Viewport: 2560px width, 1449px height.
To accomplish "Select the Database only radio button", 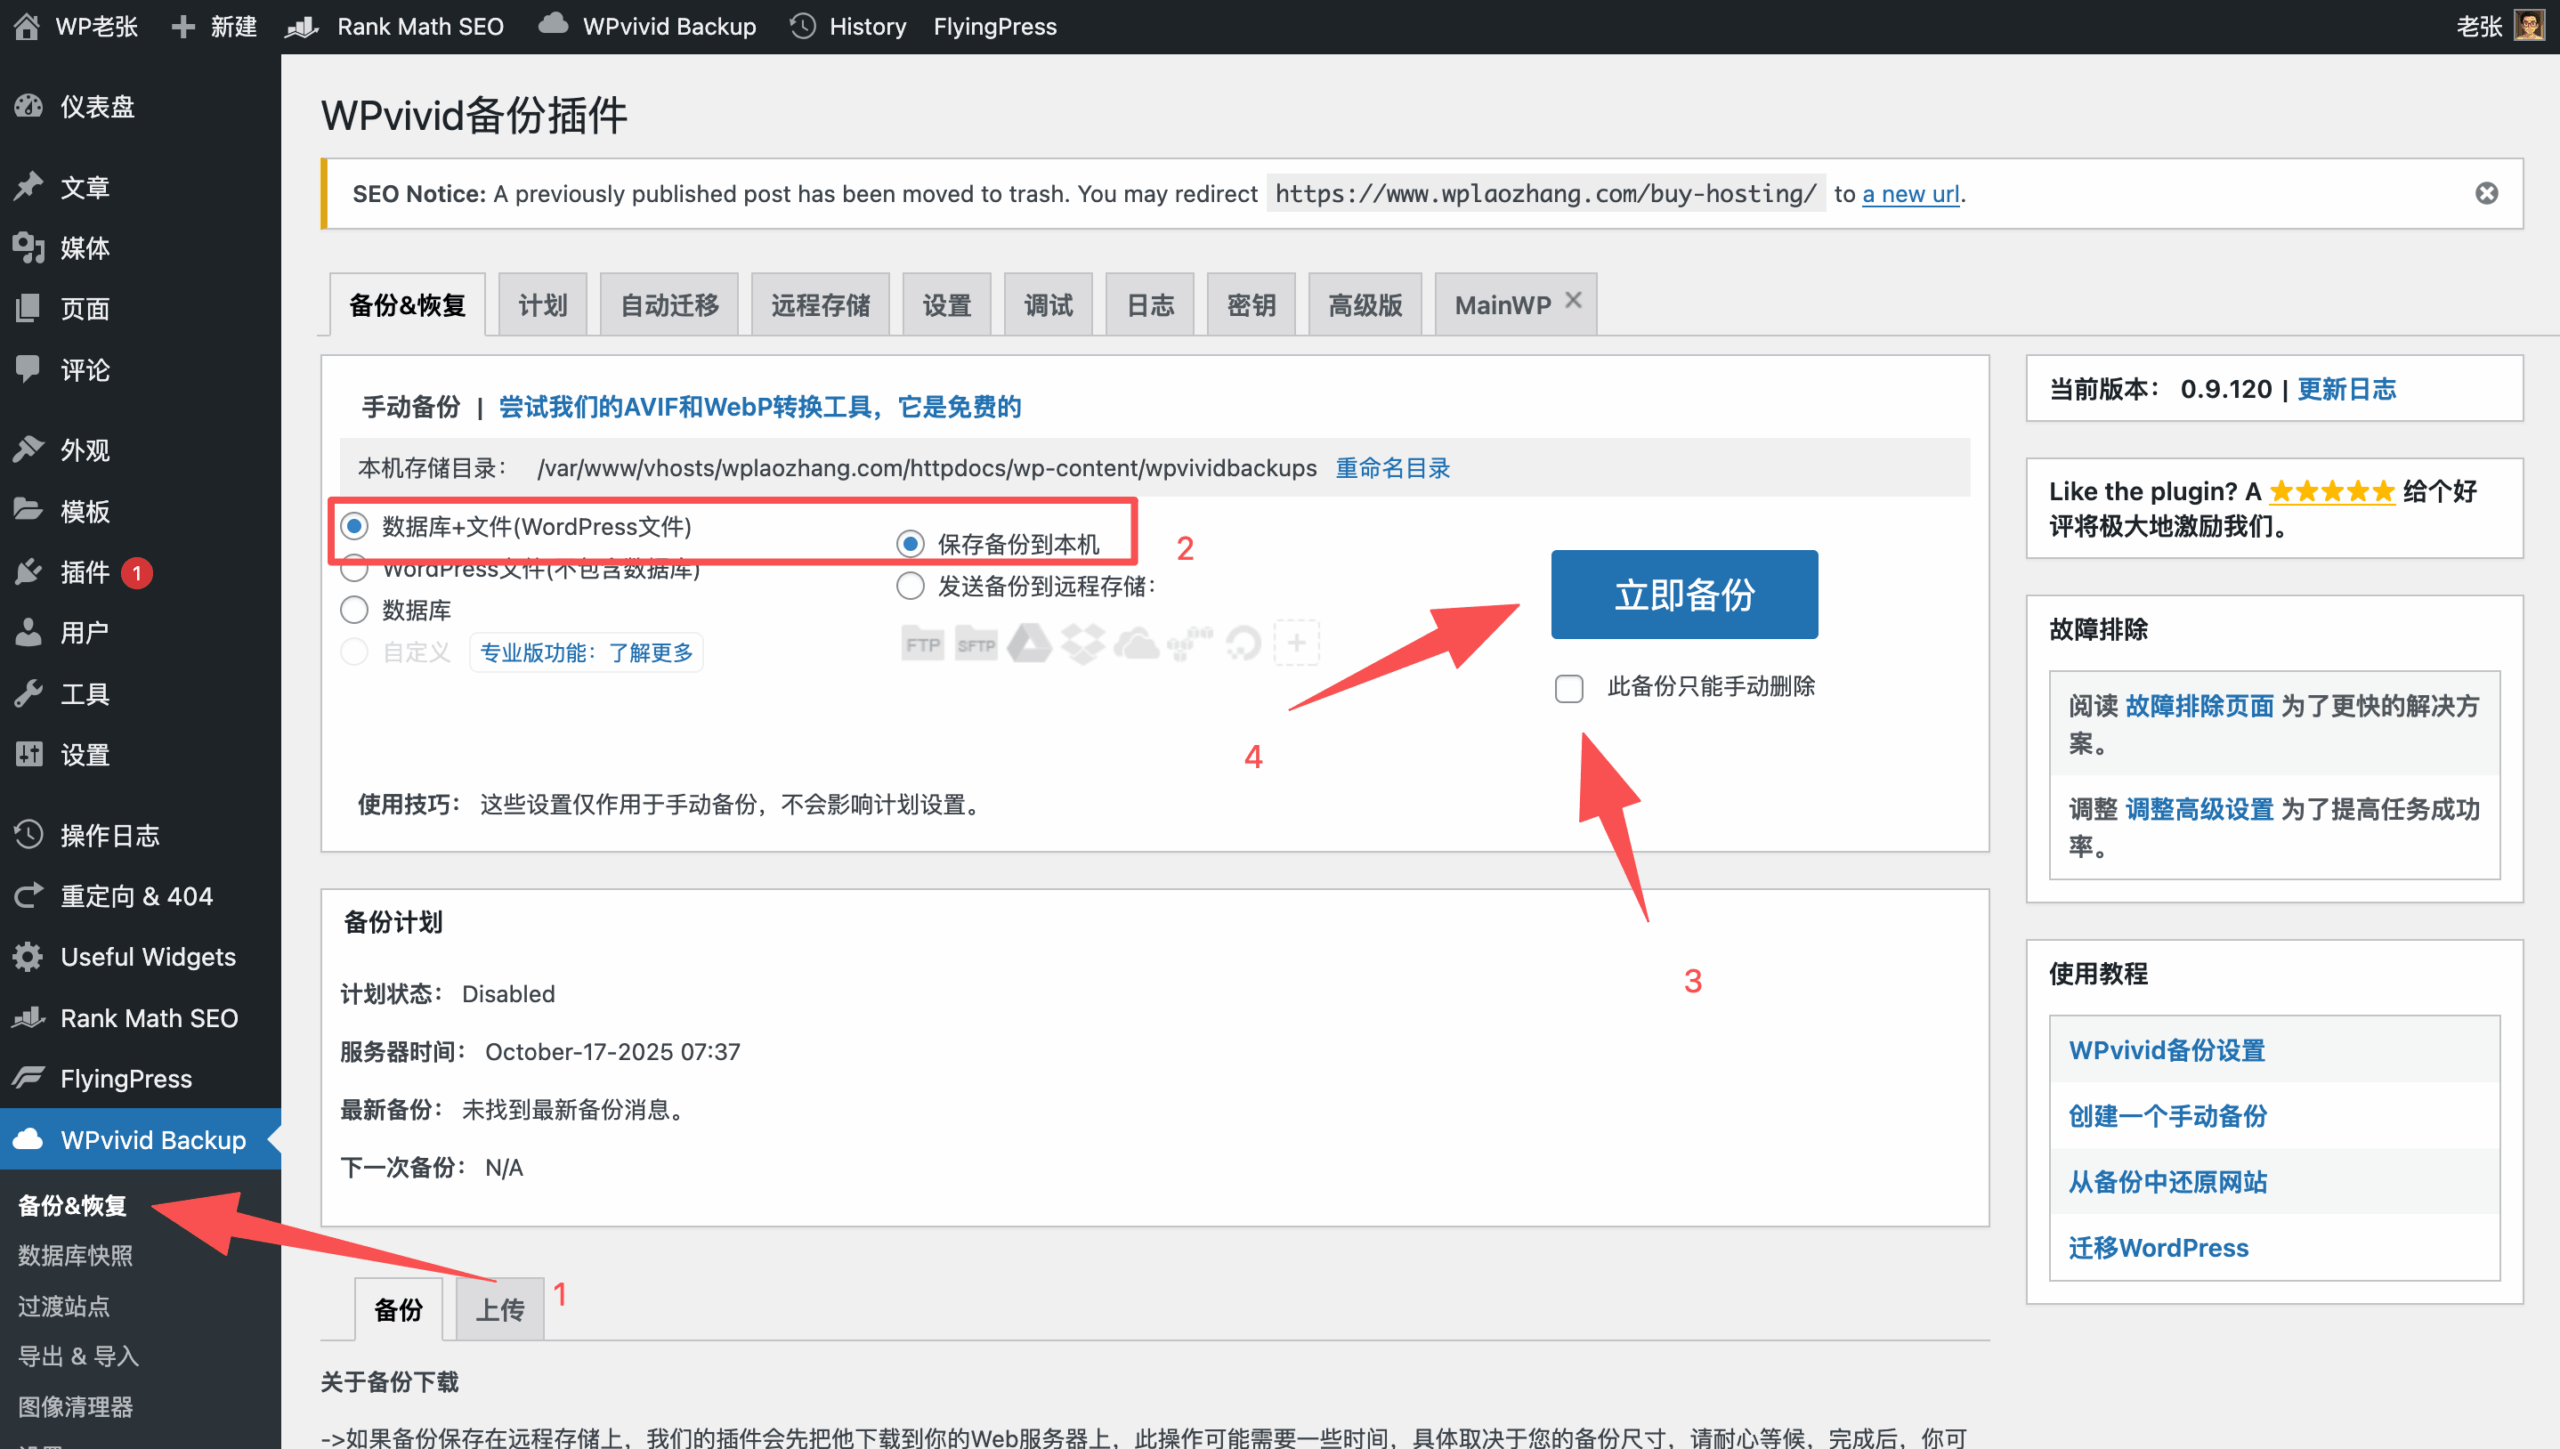I will [354, 610].
